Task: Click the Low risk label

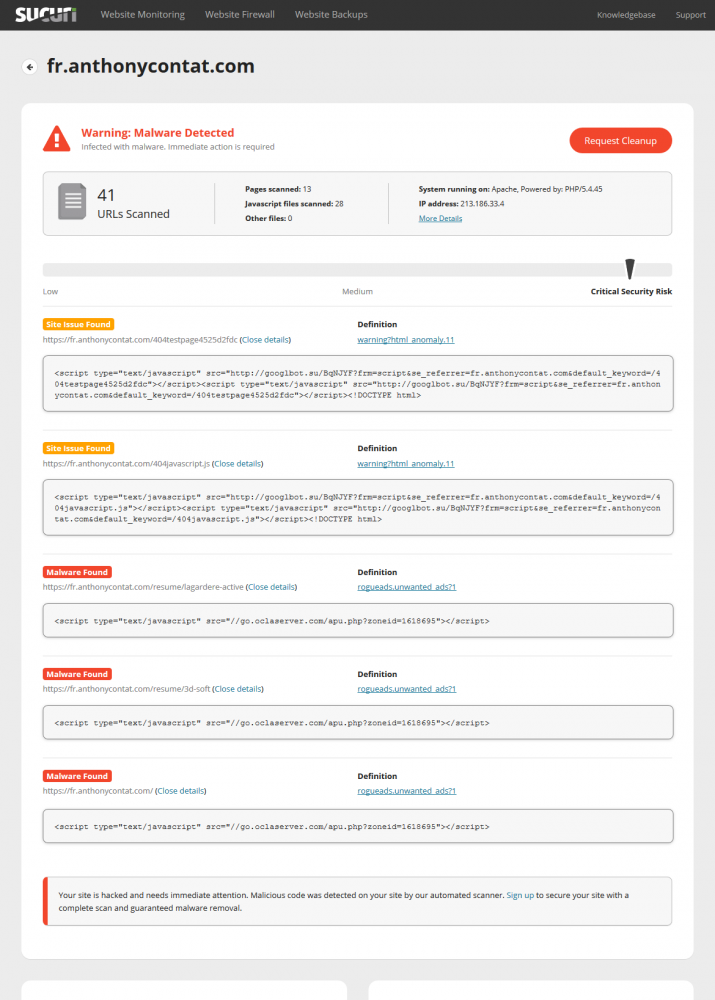Action: 50,291
